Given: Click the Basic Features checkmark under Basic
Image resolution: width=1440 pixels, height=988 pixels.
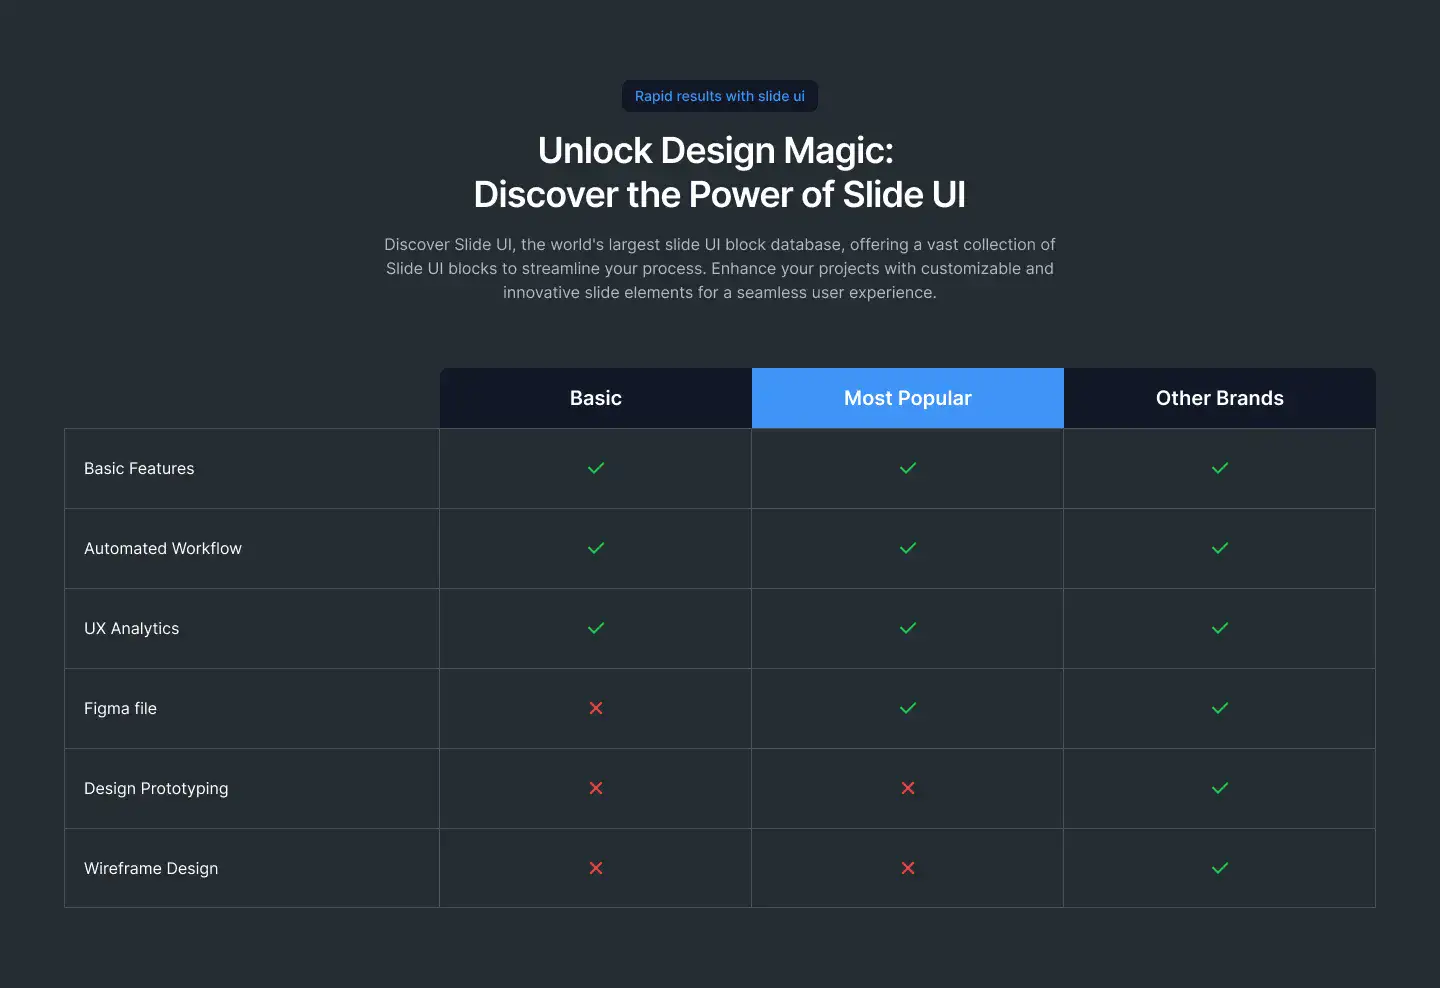Looking at the screenshot, I should pyautogui.click(x=596, y=468).
